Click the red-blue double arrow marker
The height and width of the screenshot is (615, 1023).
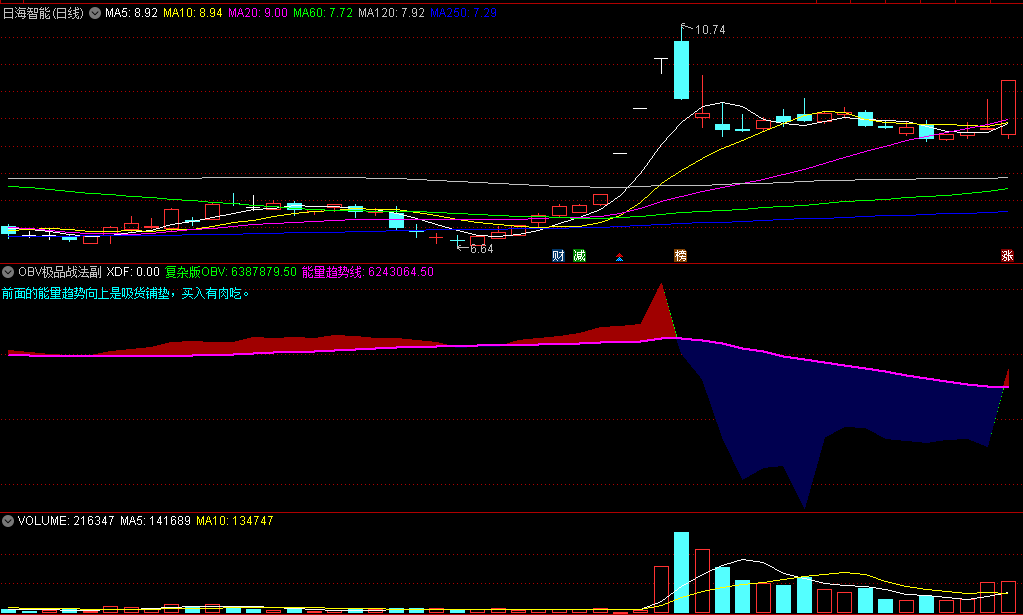click(619, 258)
